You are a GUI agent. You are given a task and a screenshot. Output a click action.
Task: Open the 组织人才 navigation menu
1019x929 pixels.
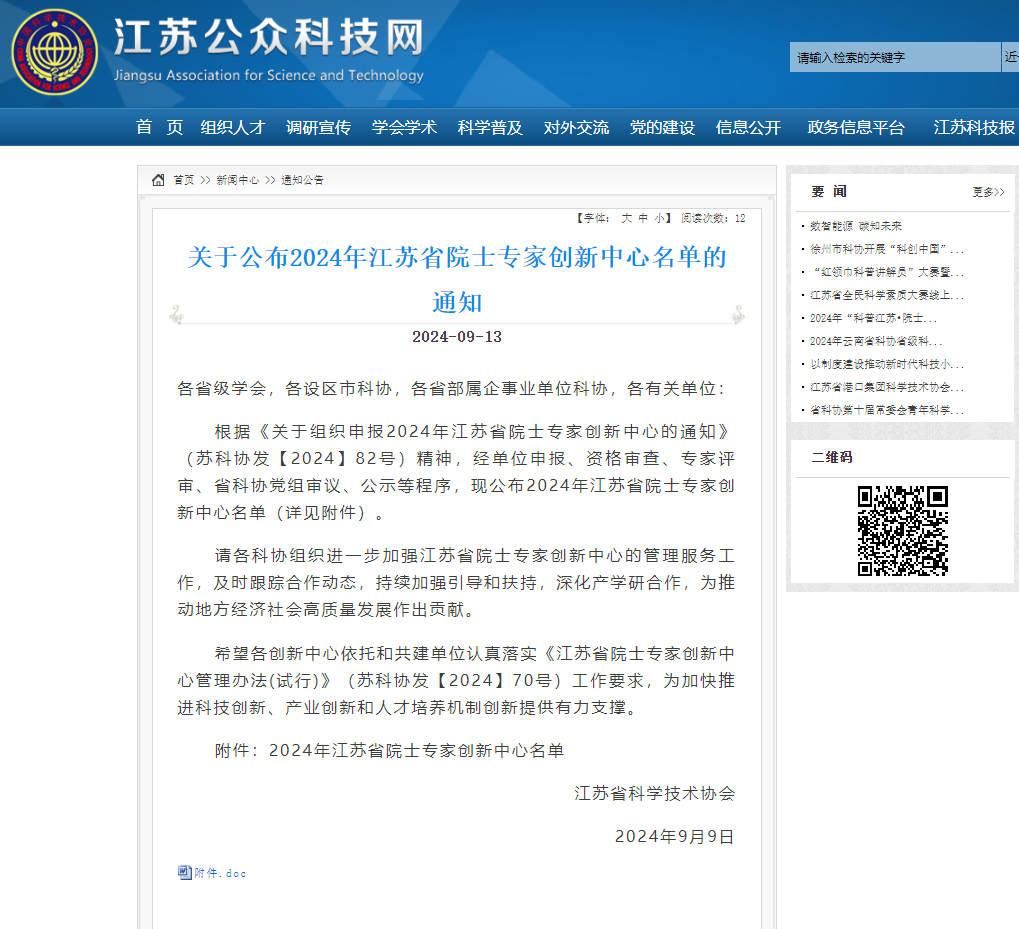(233, 127)
